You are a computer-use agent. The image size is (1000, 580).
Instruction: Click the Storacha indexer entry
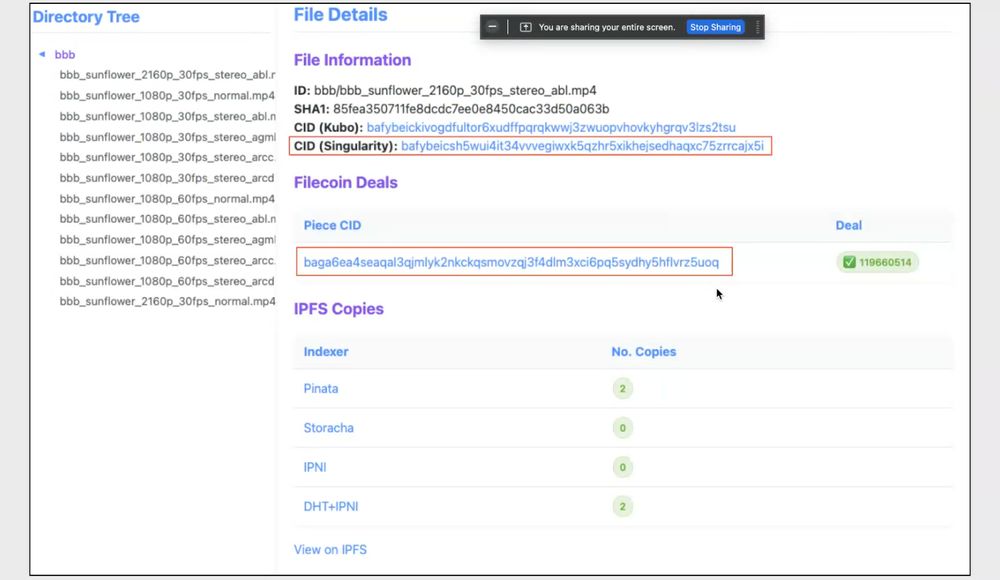tap(328, 428)
